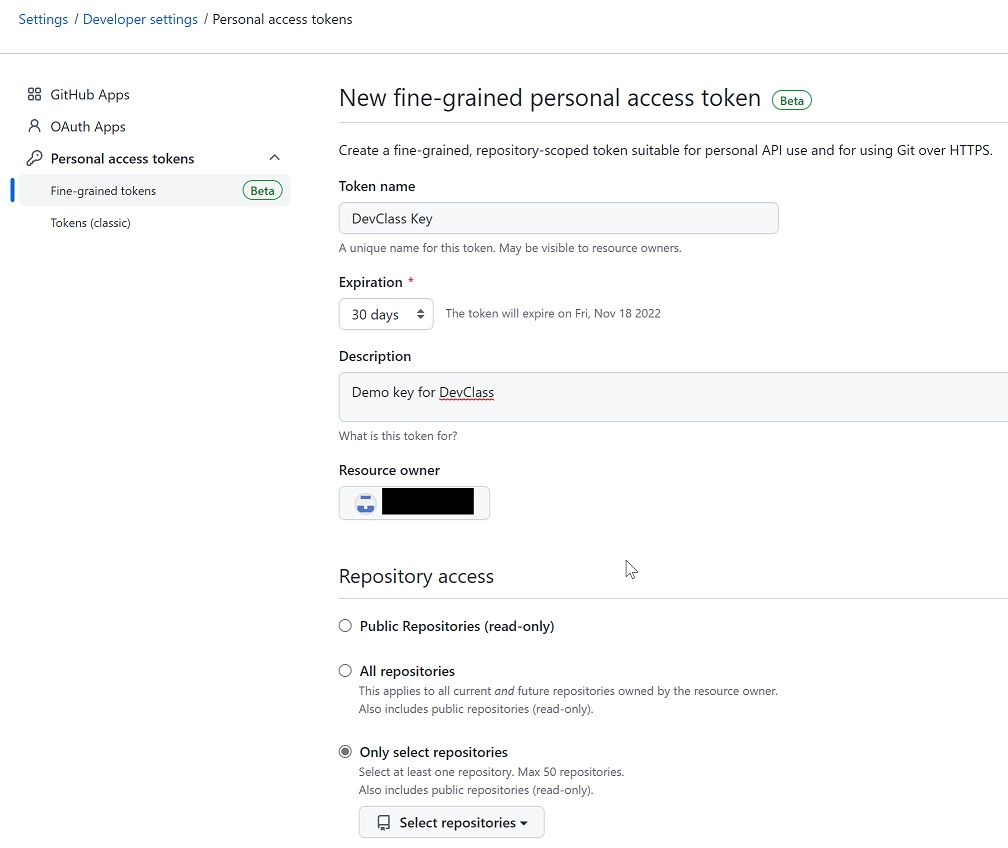1008x848 pixels.
Task: Click the Beta badge beside Fine-grained tokens
Action: point(261,190)
